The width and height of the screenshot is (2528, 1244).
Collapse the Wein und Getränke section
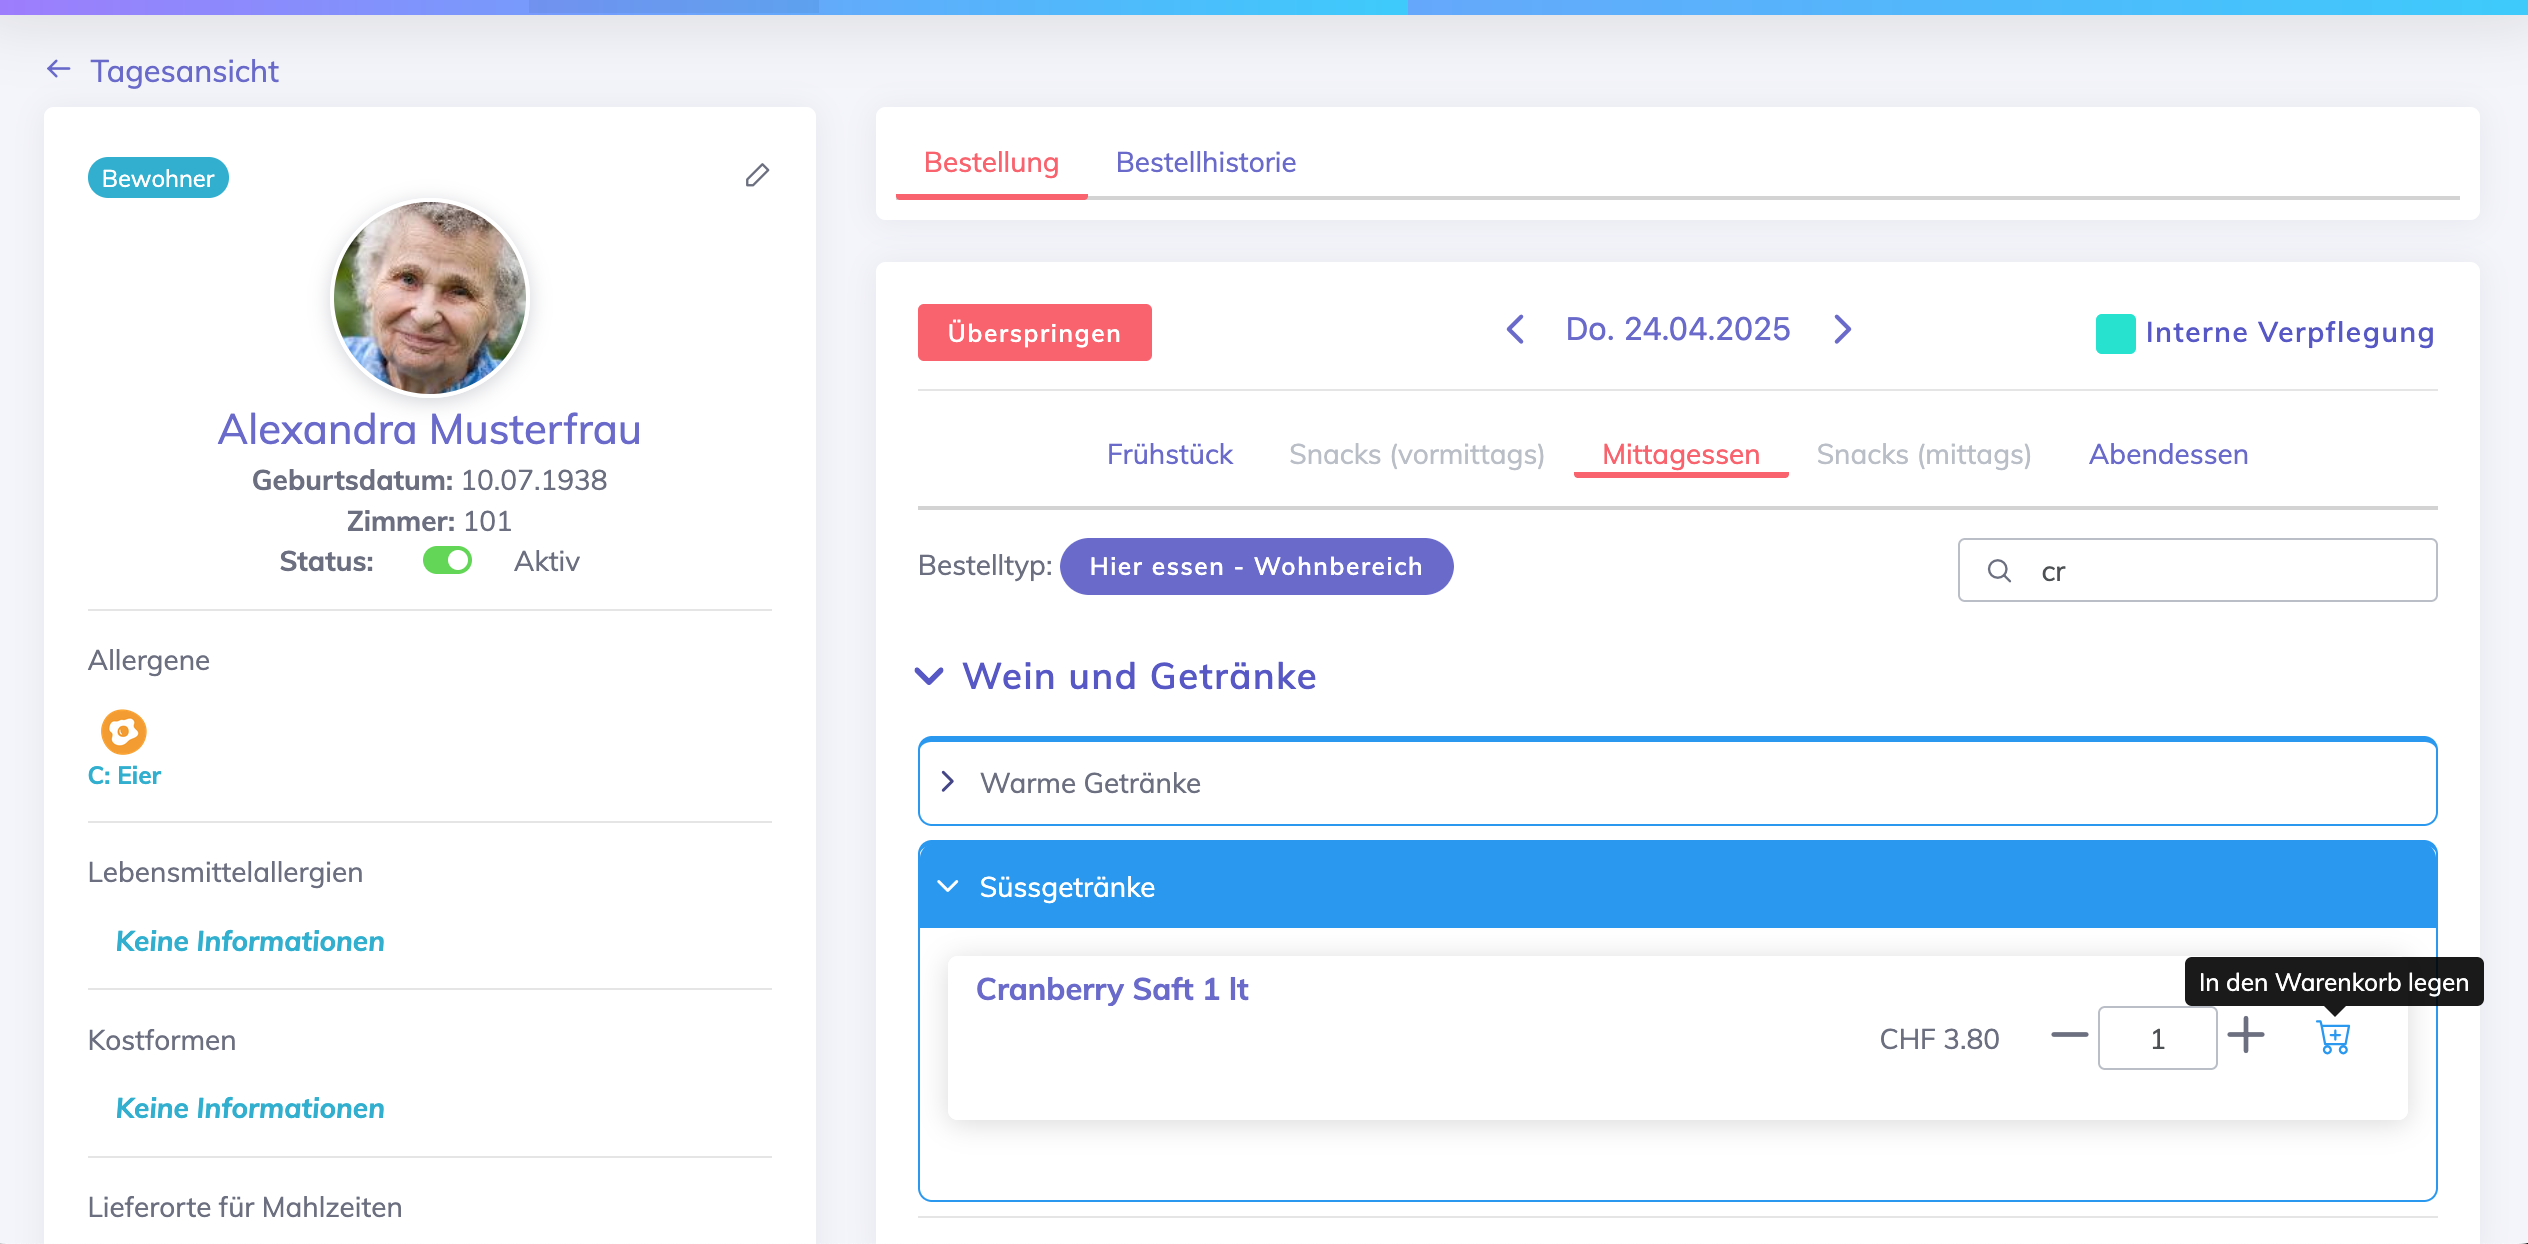coord(929,677)
